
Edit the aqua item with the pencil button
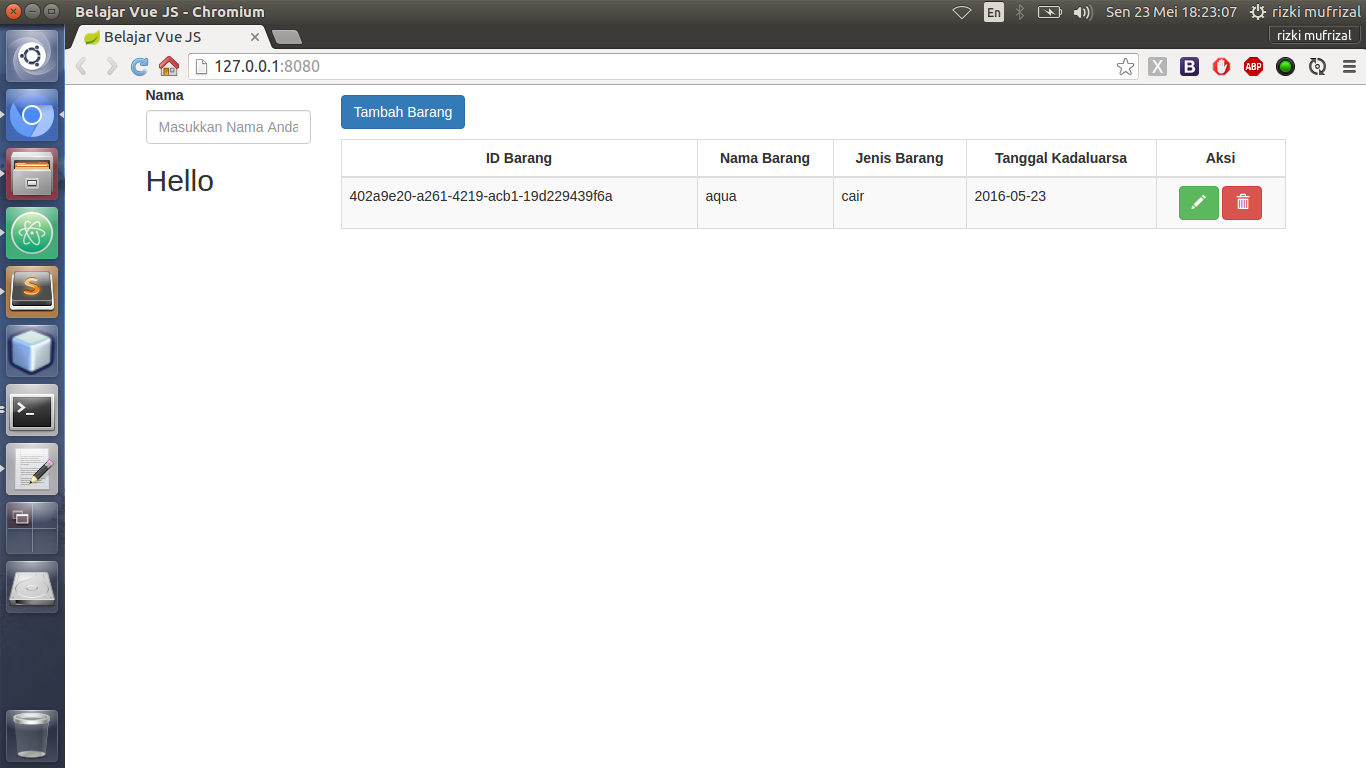coord(1199,202)
